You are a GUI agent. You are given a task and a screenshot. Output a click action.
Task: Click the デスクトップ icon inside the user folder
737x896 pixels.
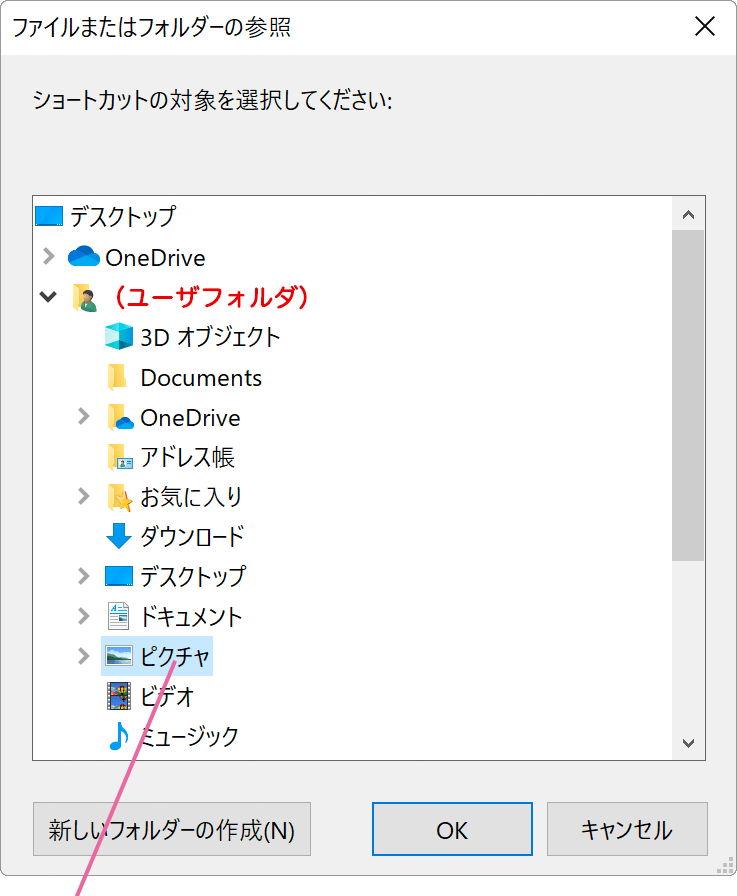point(119,576)
